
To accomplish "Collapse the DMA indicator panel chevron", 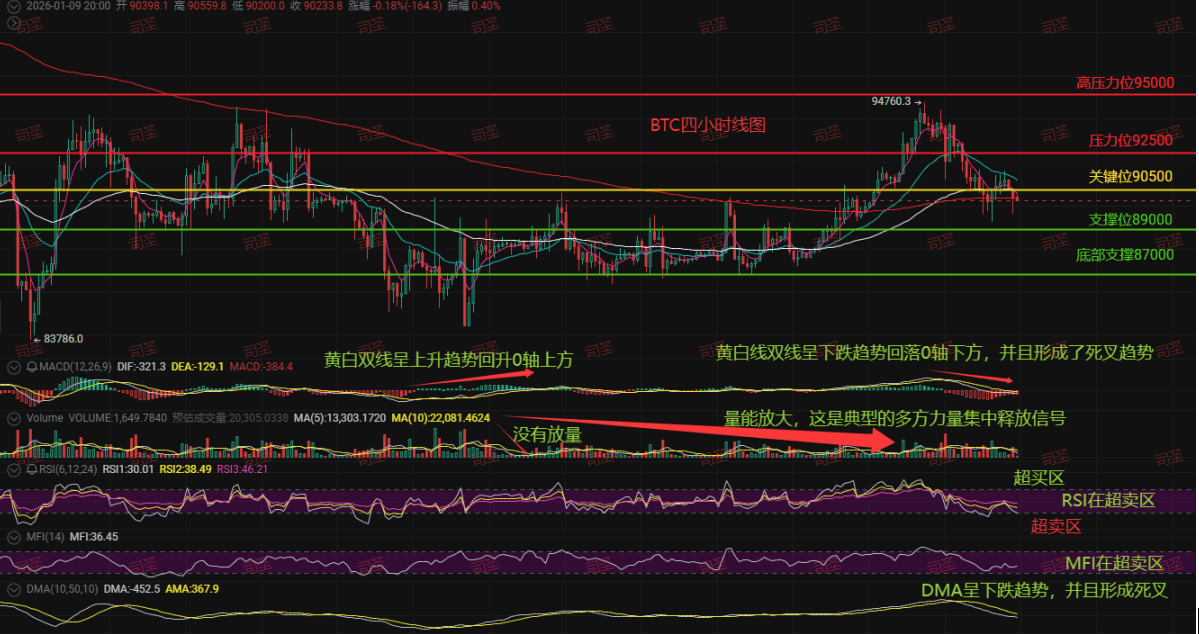I will [13, 589].
